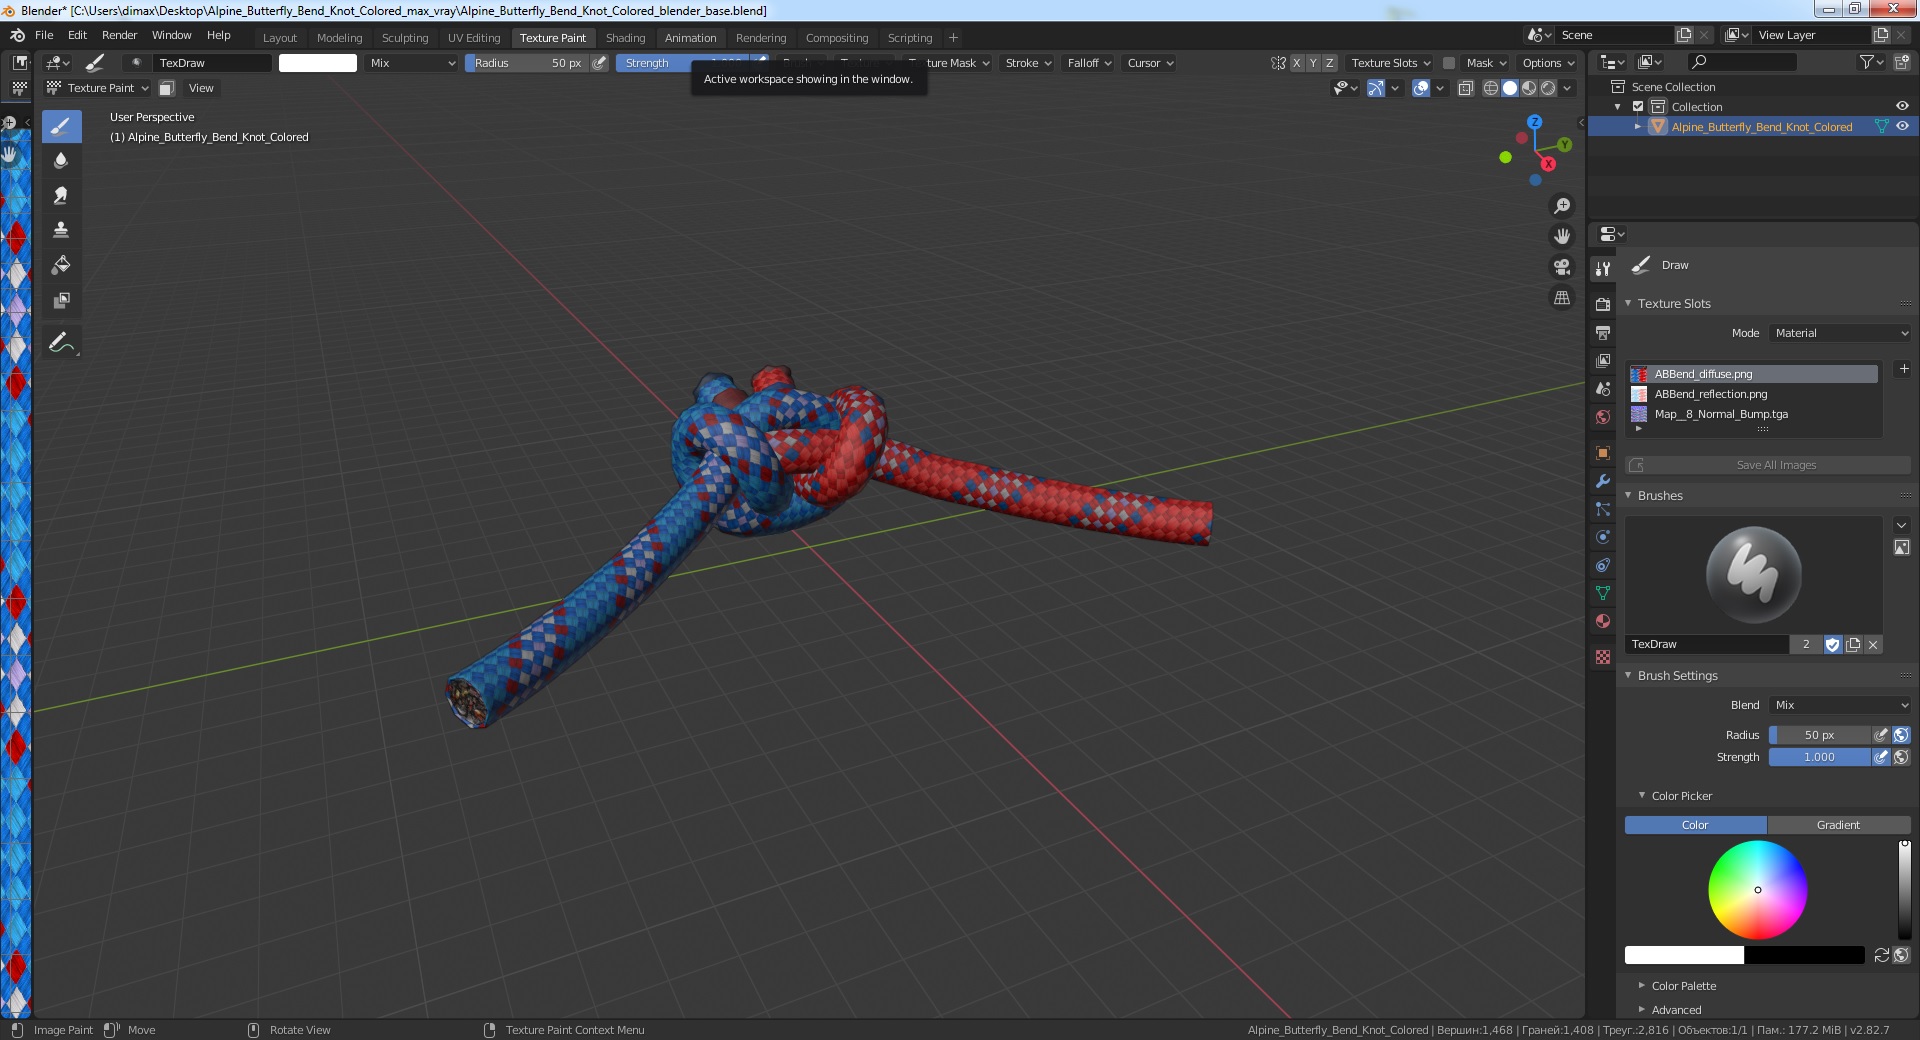1920x1040 pixels.
Task: Select the Mask tool
Action: coord(61,301)
